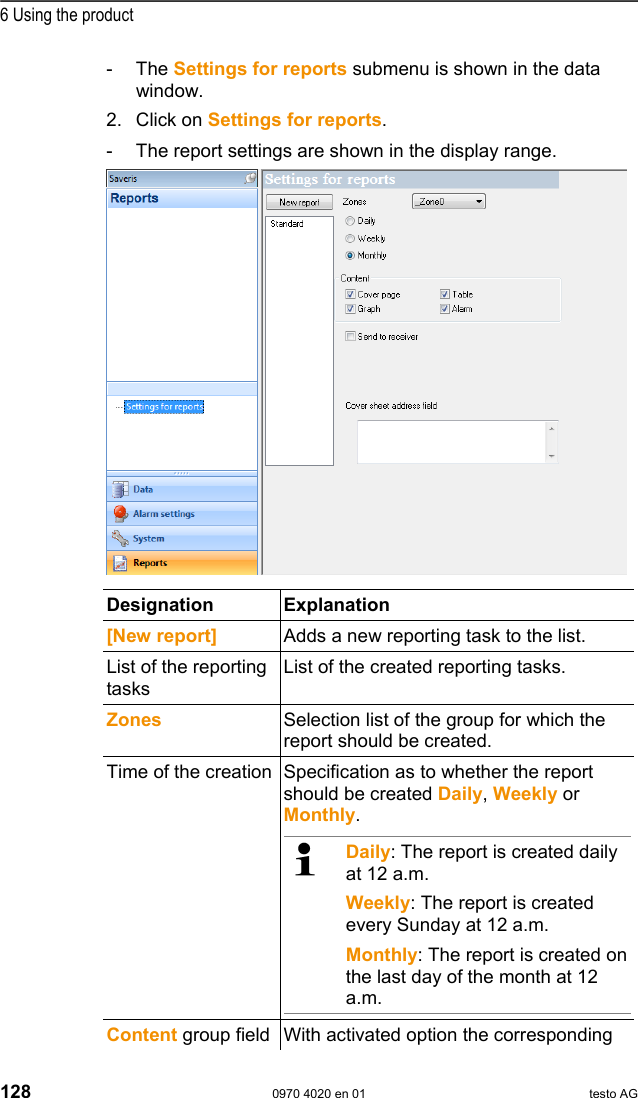Select the Monthly radio button
638x1098 pixels.
tap(350, 256)
